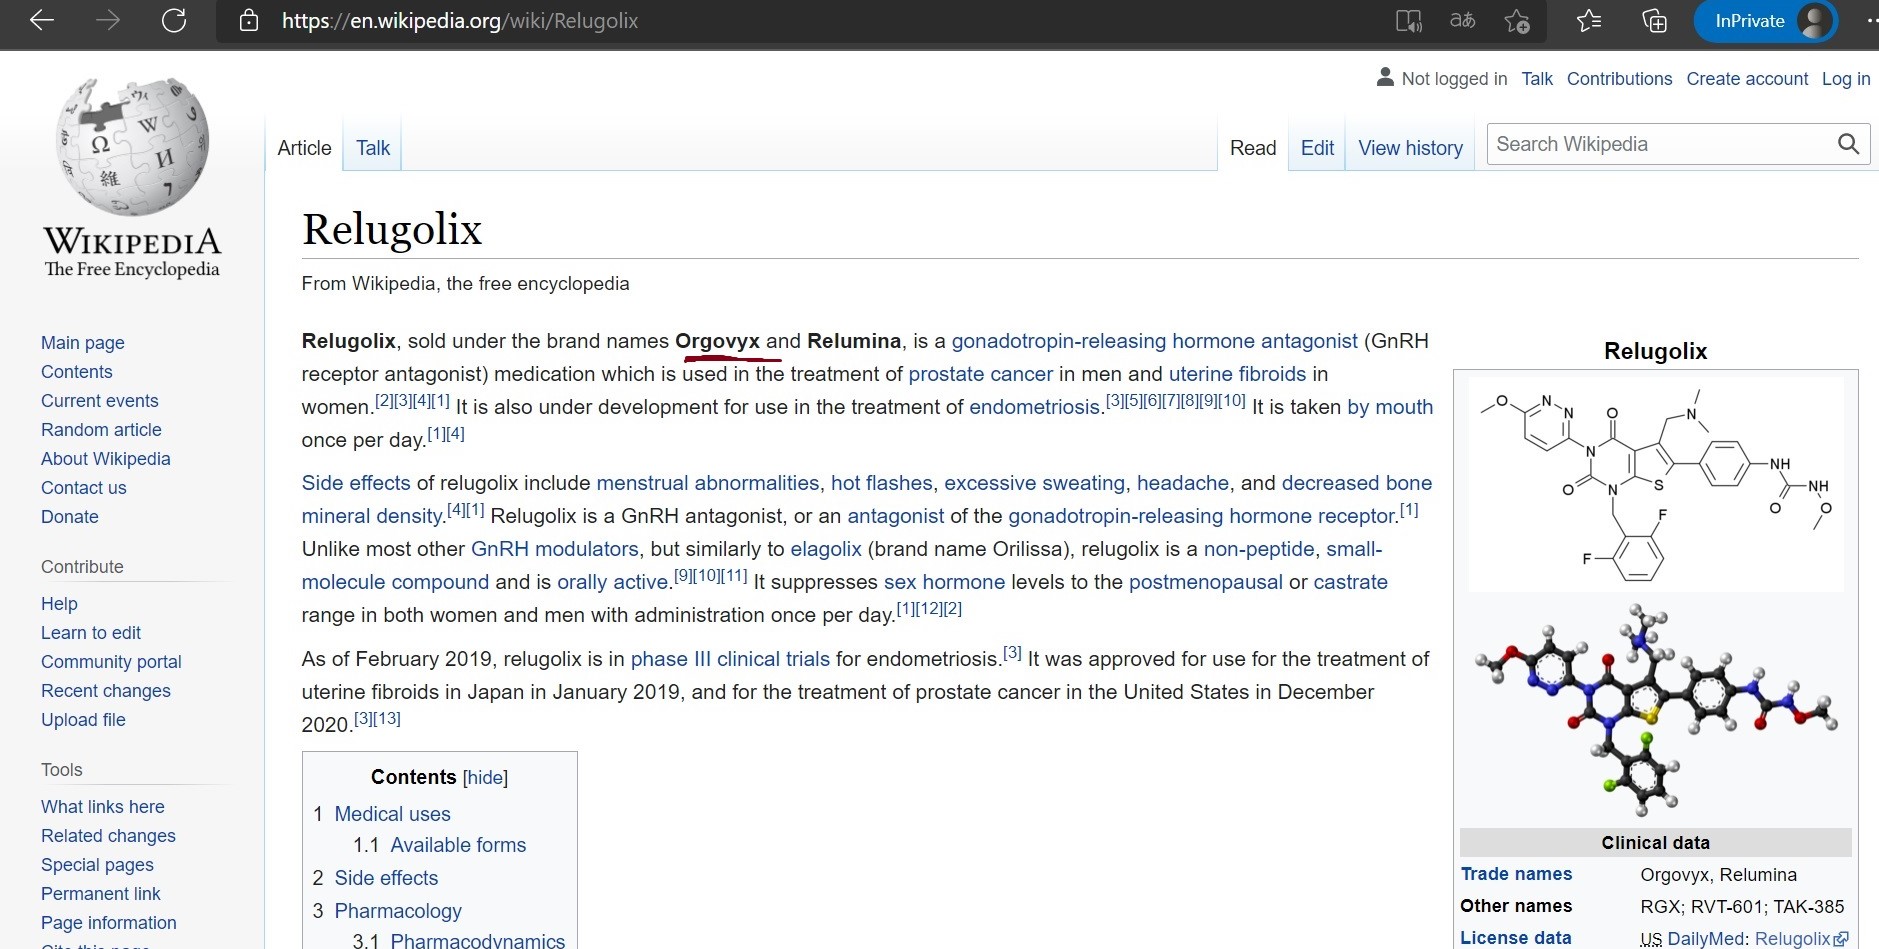Click the Wikipedia globe logo

tap(132, 147)
